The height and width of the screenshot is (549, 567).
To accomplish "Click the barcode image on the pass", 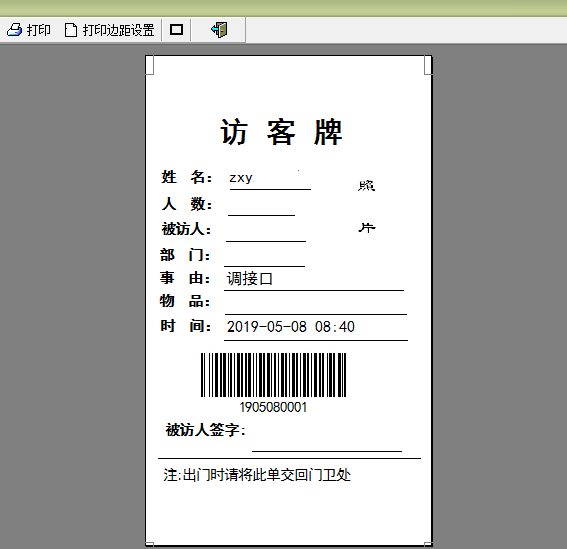I will pos(273,375).
